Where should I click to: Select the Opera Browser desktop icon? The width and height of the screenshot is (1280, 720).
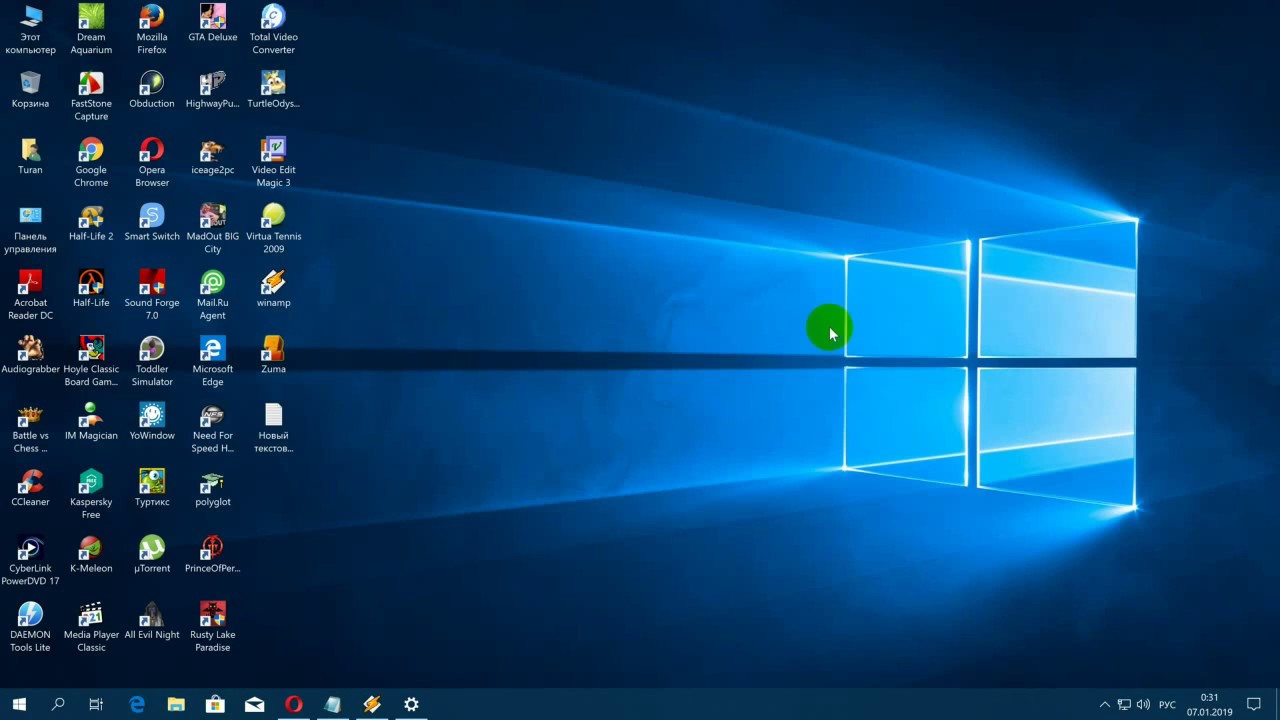pos(152,162)
